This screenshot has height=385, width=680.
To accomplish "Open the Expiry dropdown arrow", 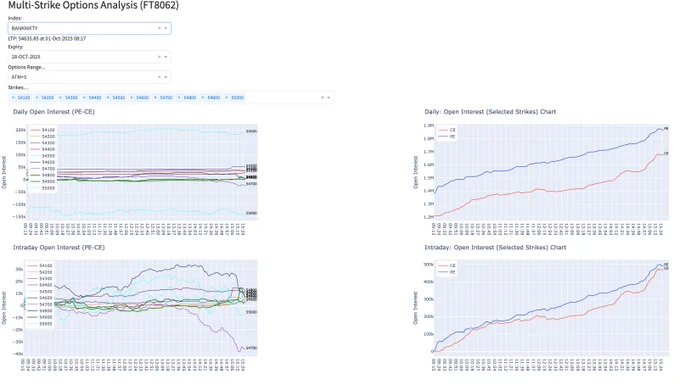I will click(x=166, y=57).
